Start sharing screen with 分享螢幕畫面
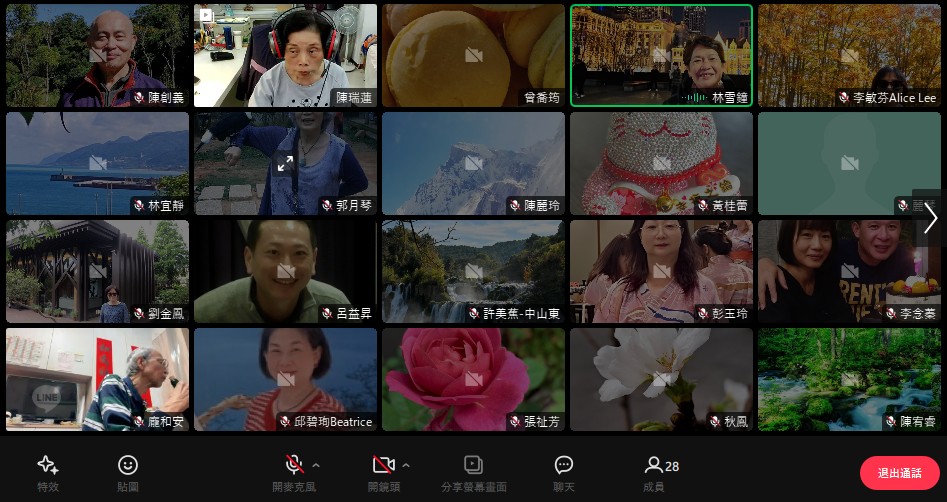This screenshot has height=502, width=947. point(473,471)
